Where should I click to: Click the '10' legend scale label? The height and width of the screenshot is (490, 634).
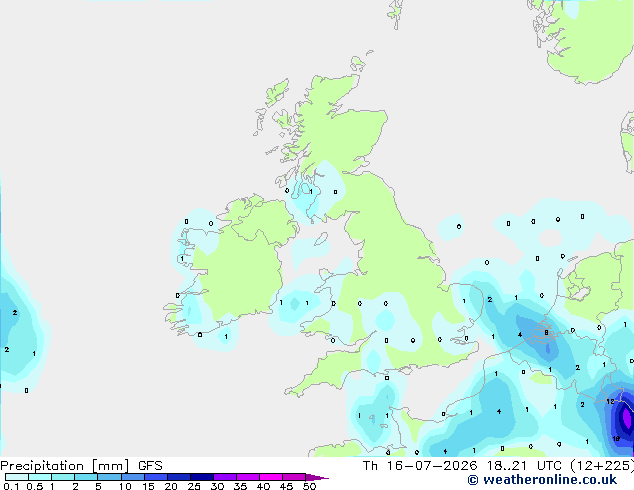pos(125,486)
